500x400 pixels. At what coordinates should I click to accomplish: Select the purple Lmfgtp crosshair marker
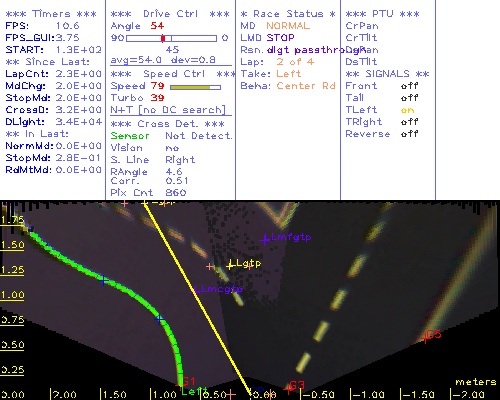pos(265,239)
